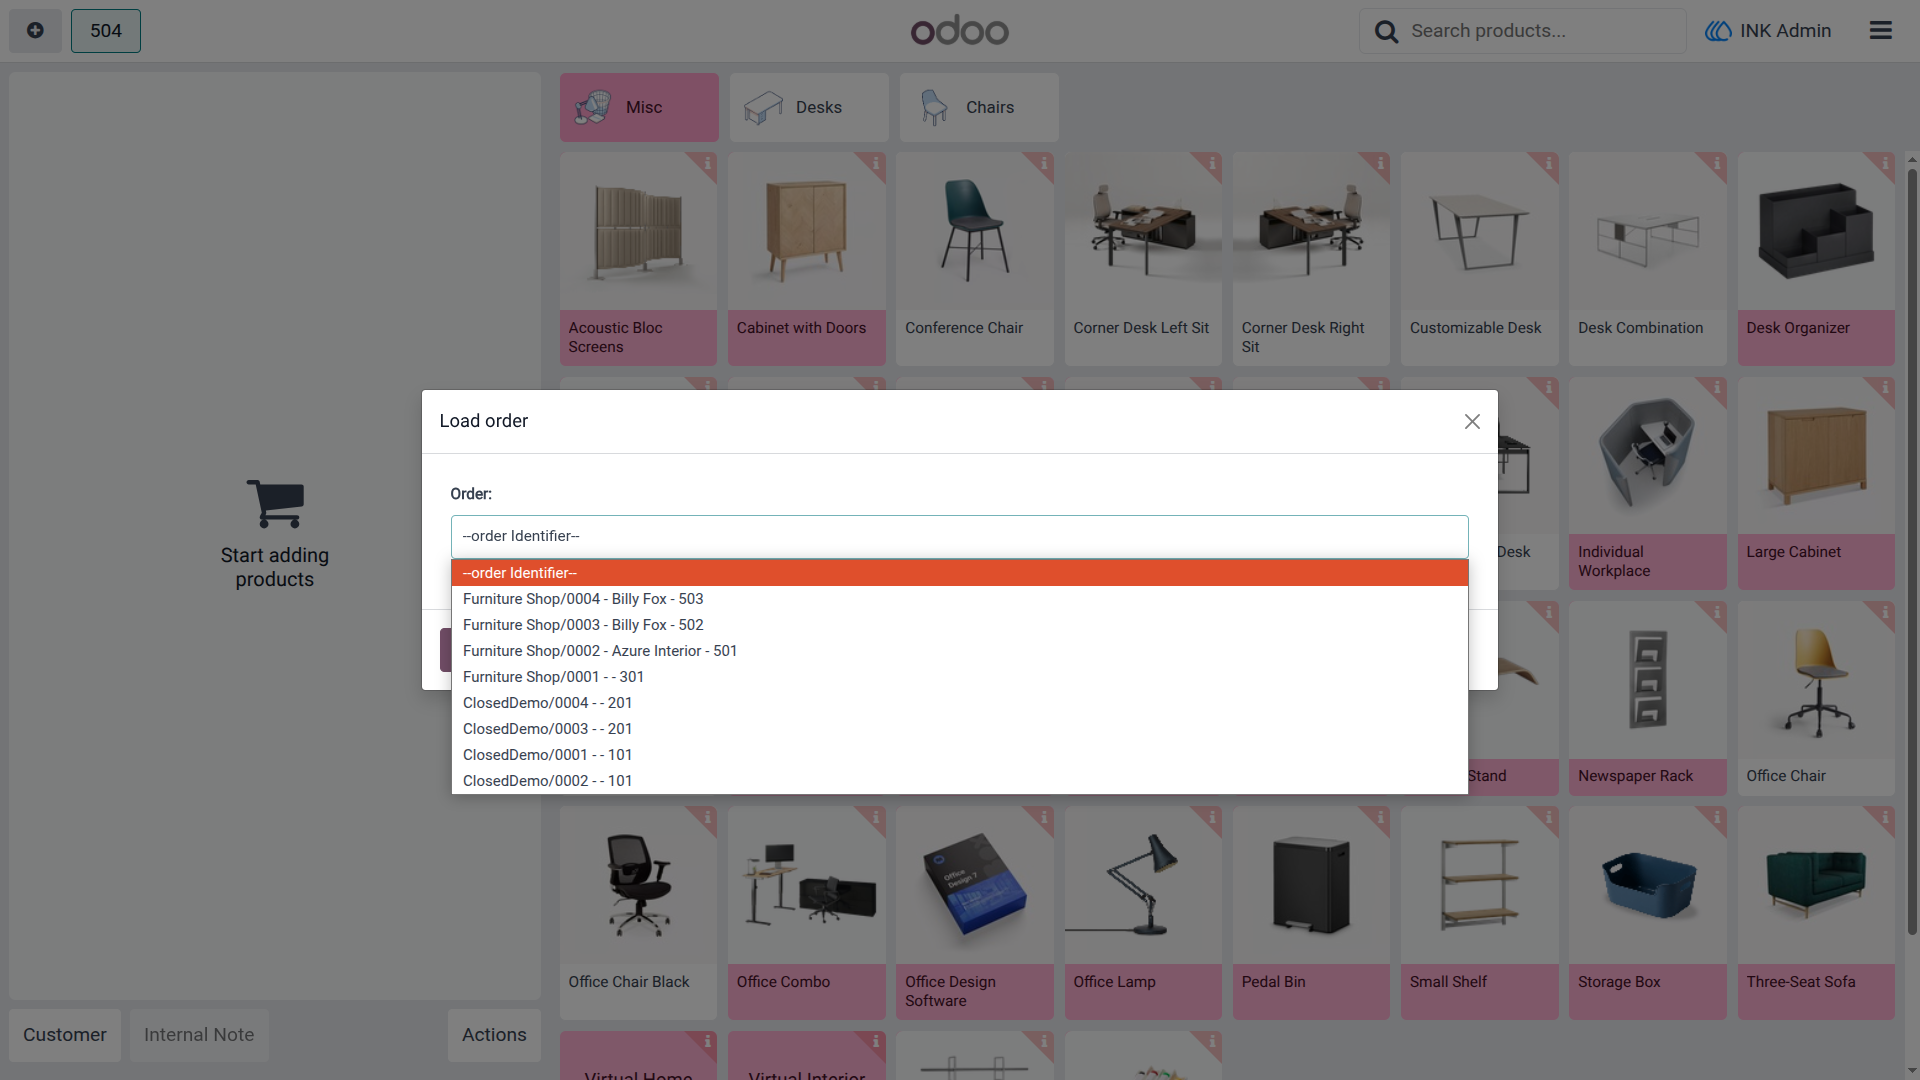Show info for Storage Box

[1716, 818]
